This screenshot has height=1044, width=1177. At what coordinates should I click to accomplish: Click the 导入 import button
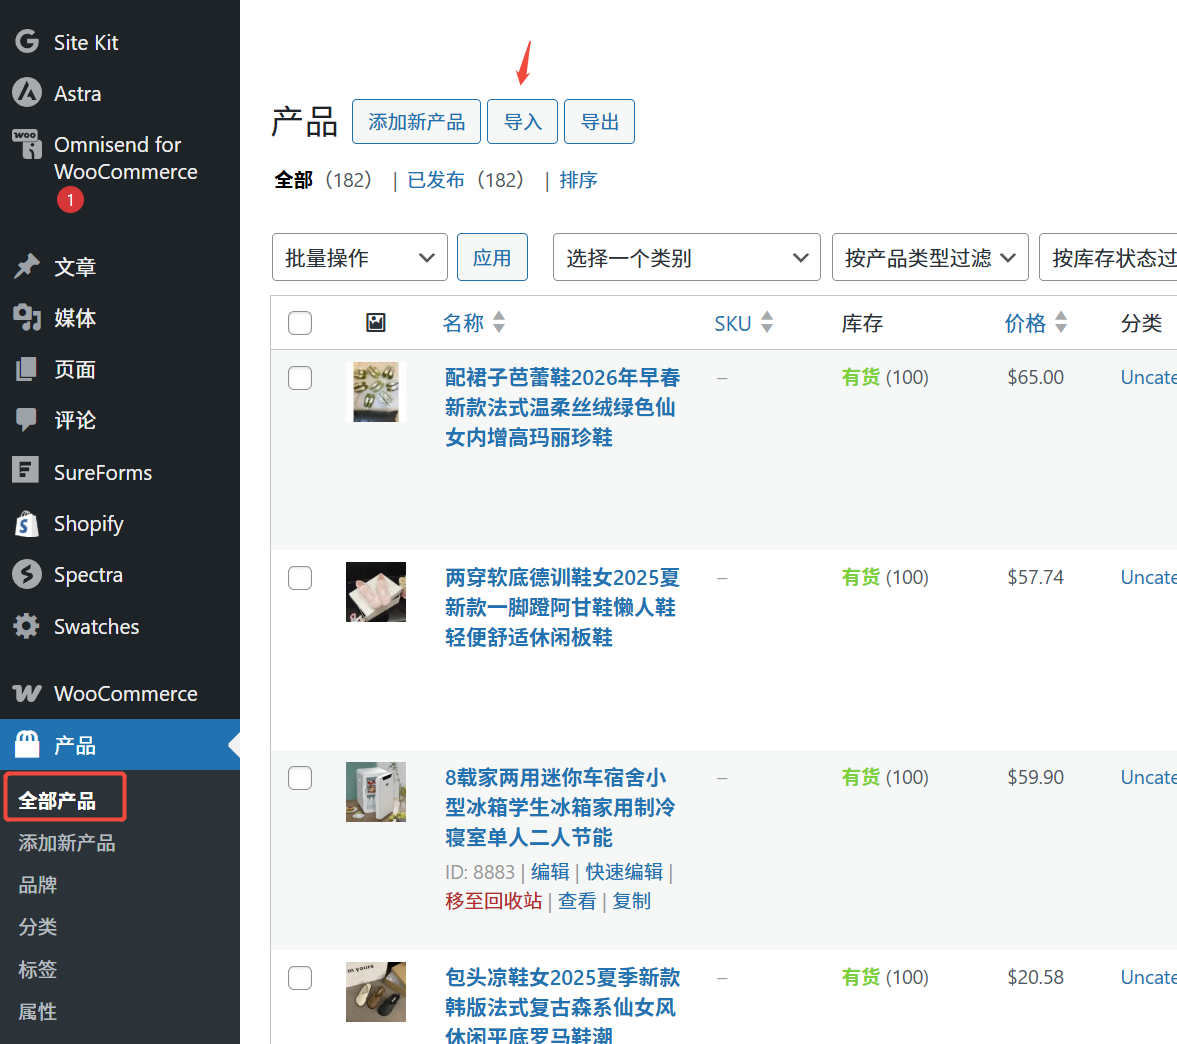click(x=522, y=122)
